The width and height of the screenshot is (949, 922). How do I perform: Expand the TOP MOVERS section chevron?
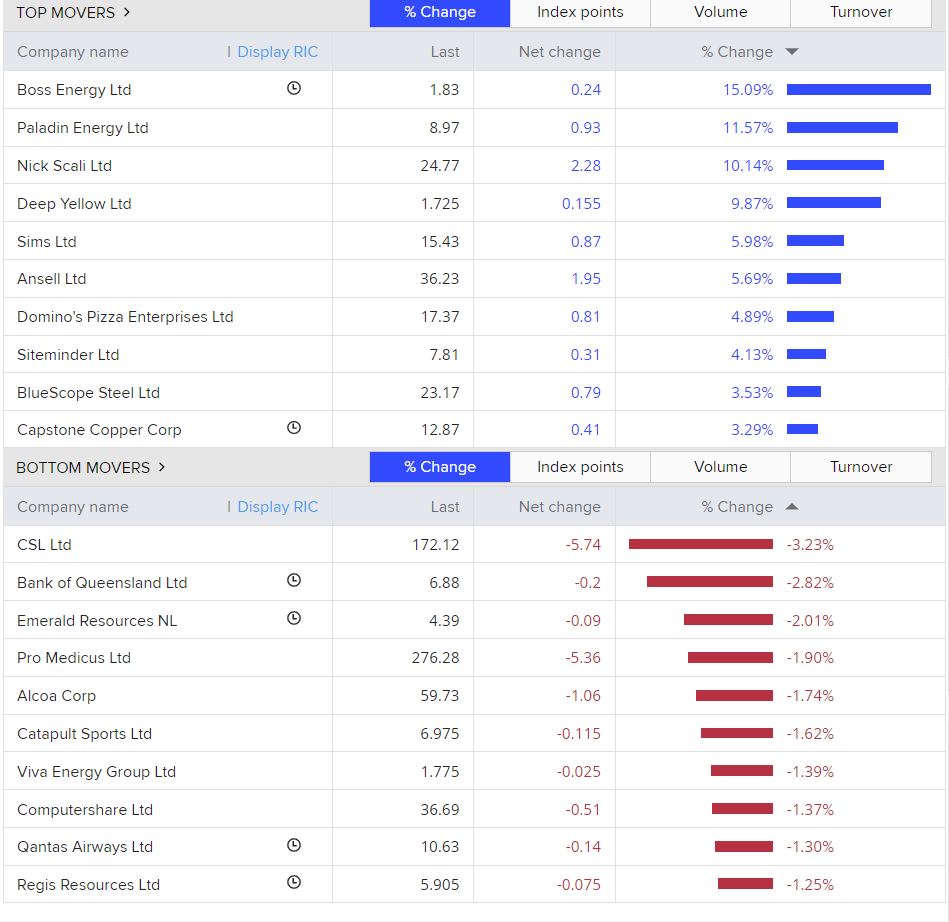point(126,13)
